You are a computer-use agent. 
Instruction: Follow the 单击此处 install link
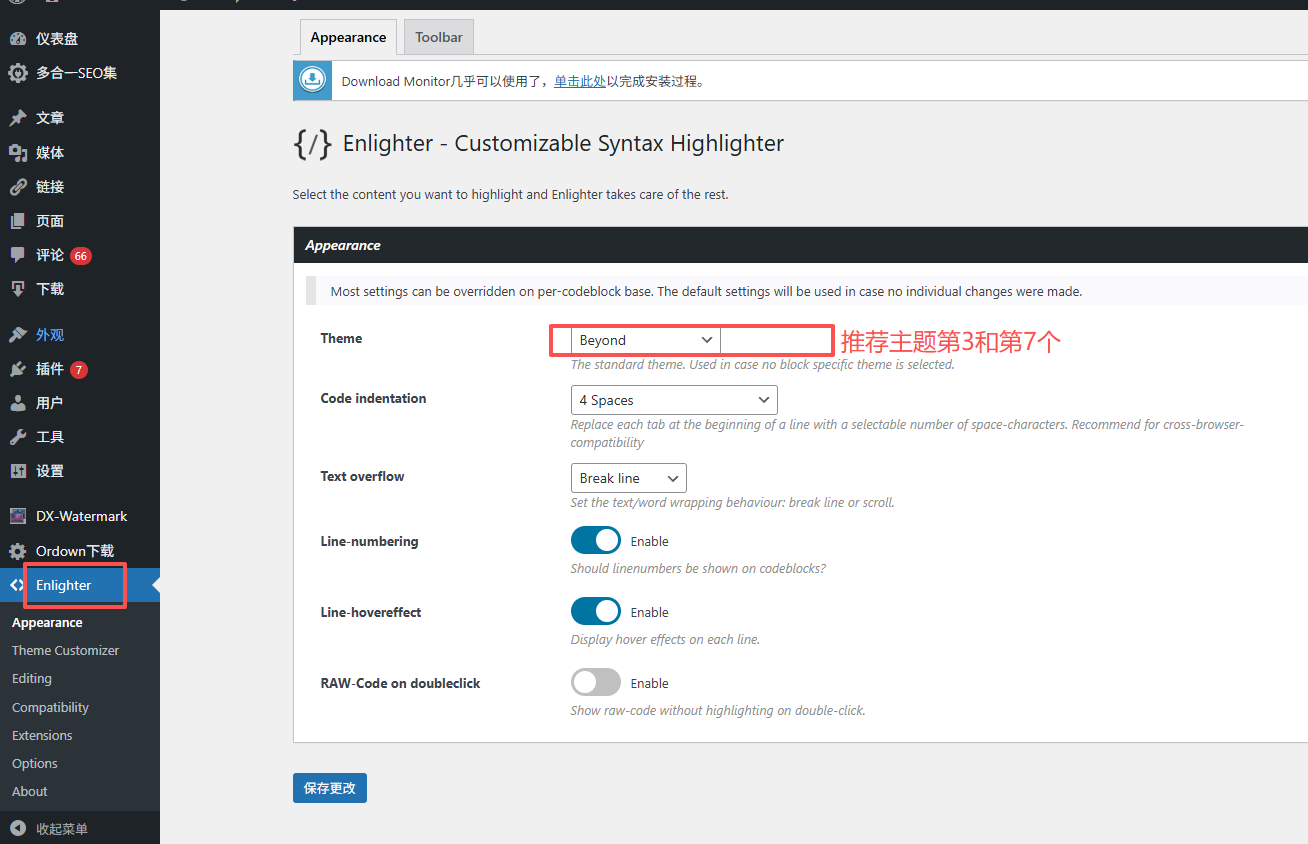(x=580, y=82)
